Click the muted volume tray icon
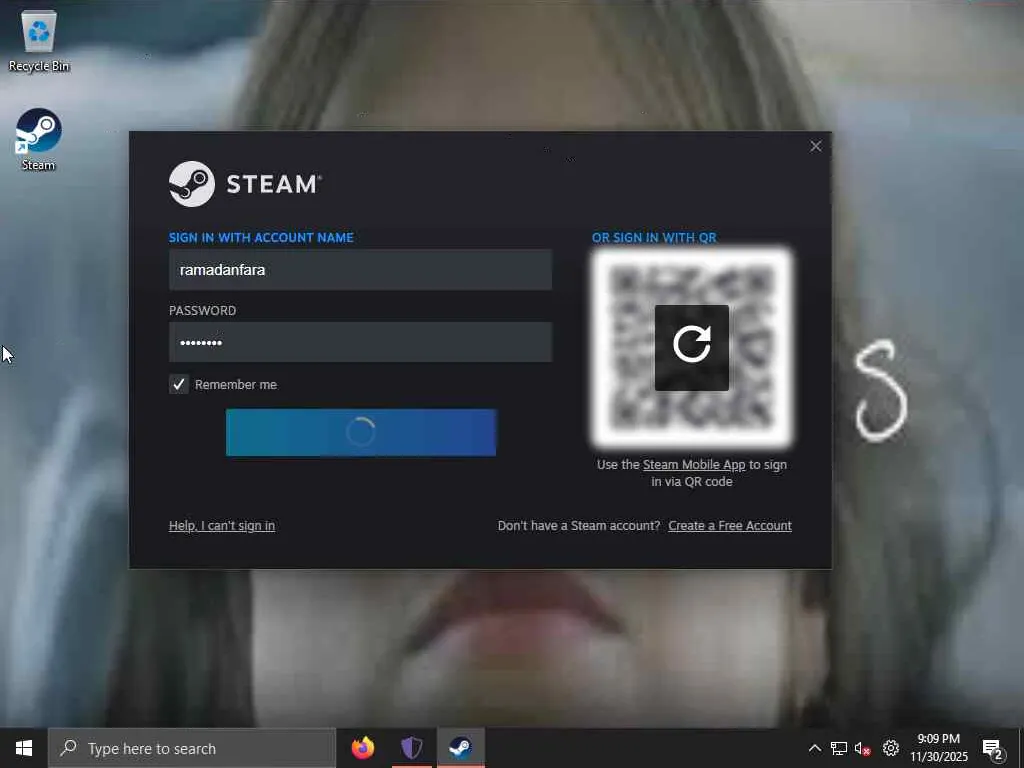This screenshot has width=1024, height=768. coord(863,748)
